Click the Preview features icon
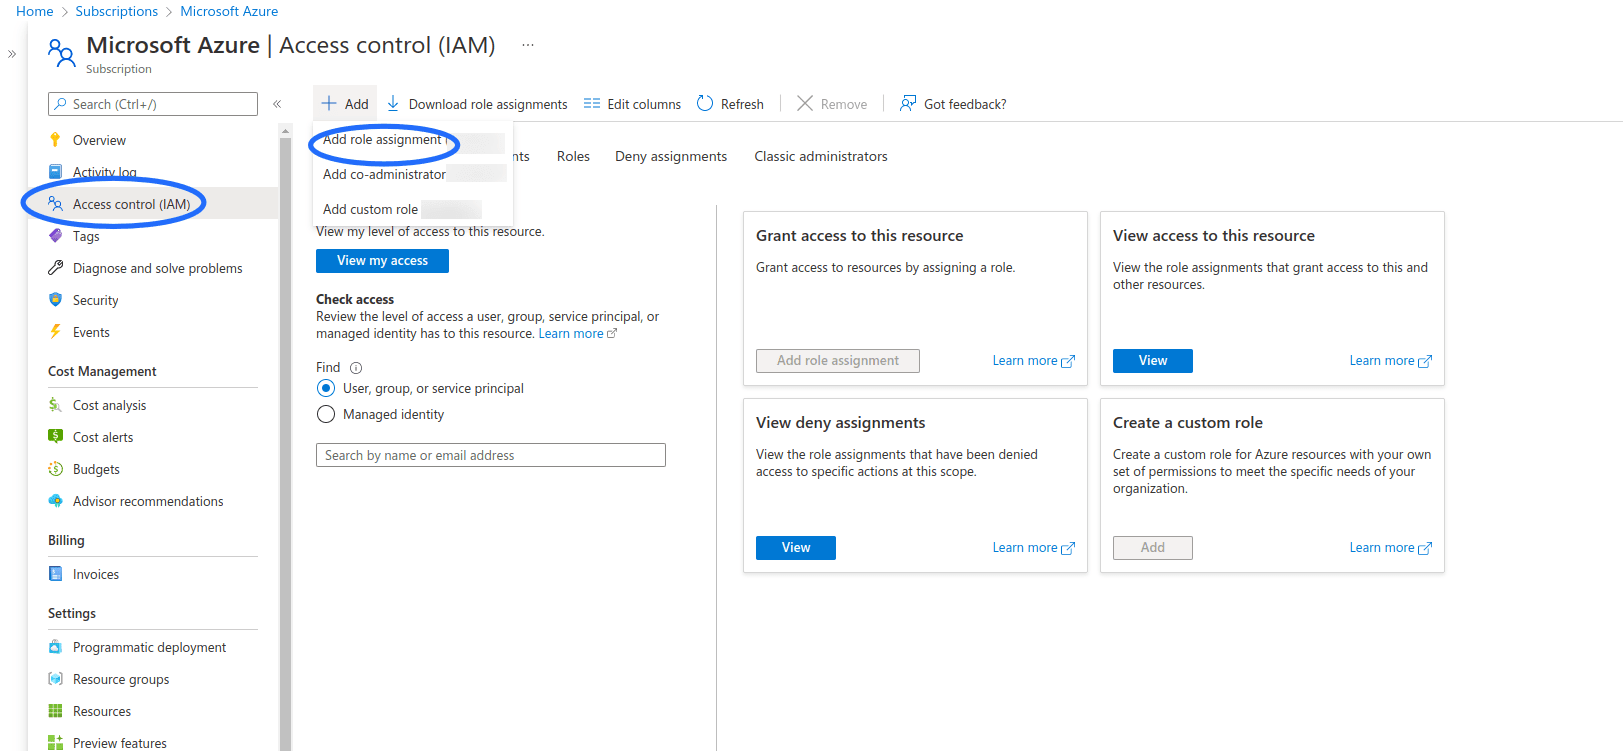 click(55, 743)
